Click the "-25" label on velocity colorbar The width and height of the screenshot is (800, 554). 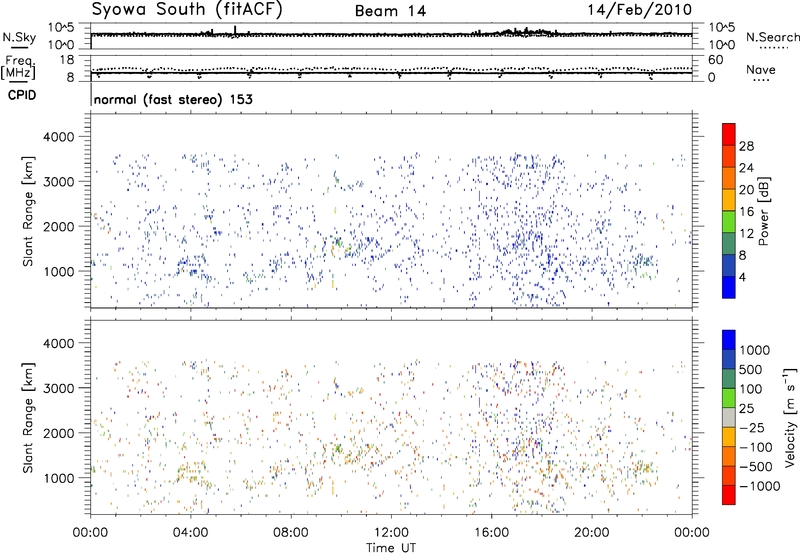click(x=752, y=428)
